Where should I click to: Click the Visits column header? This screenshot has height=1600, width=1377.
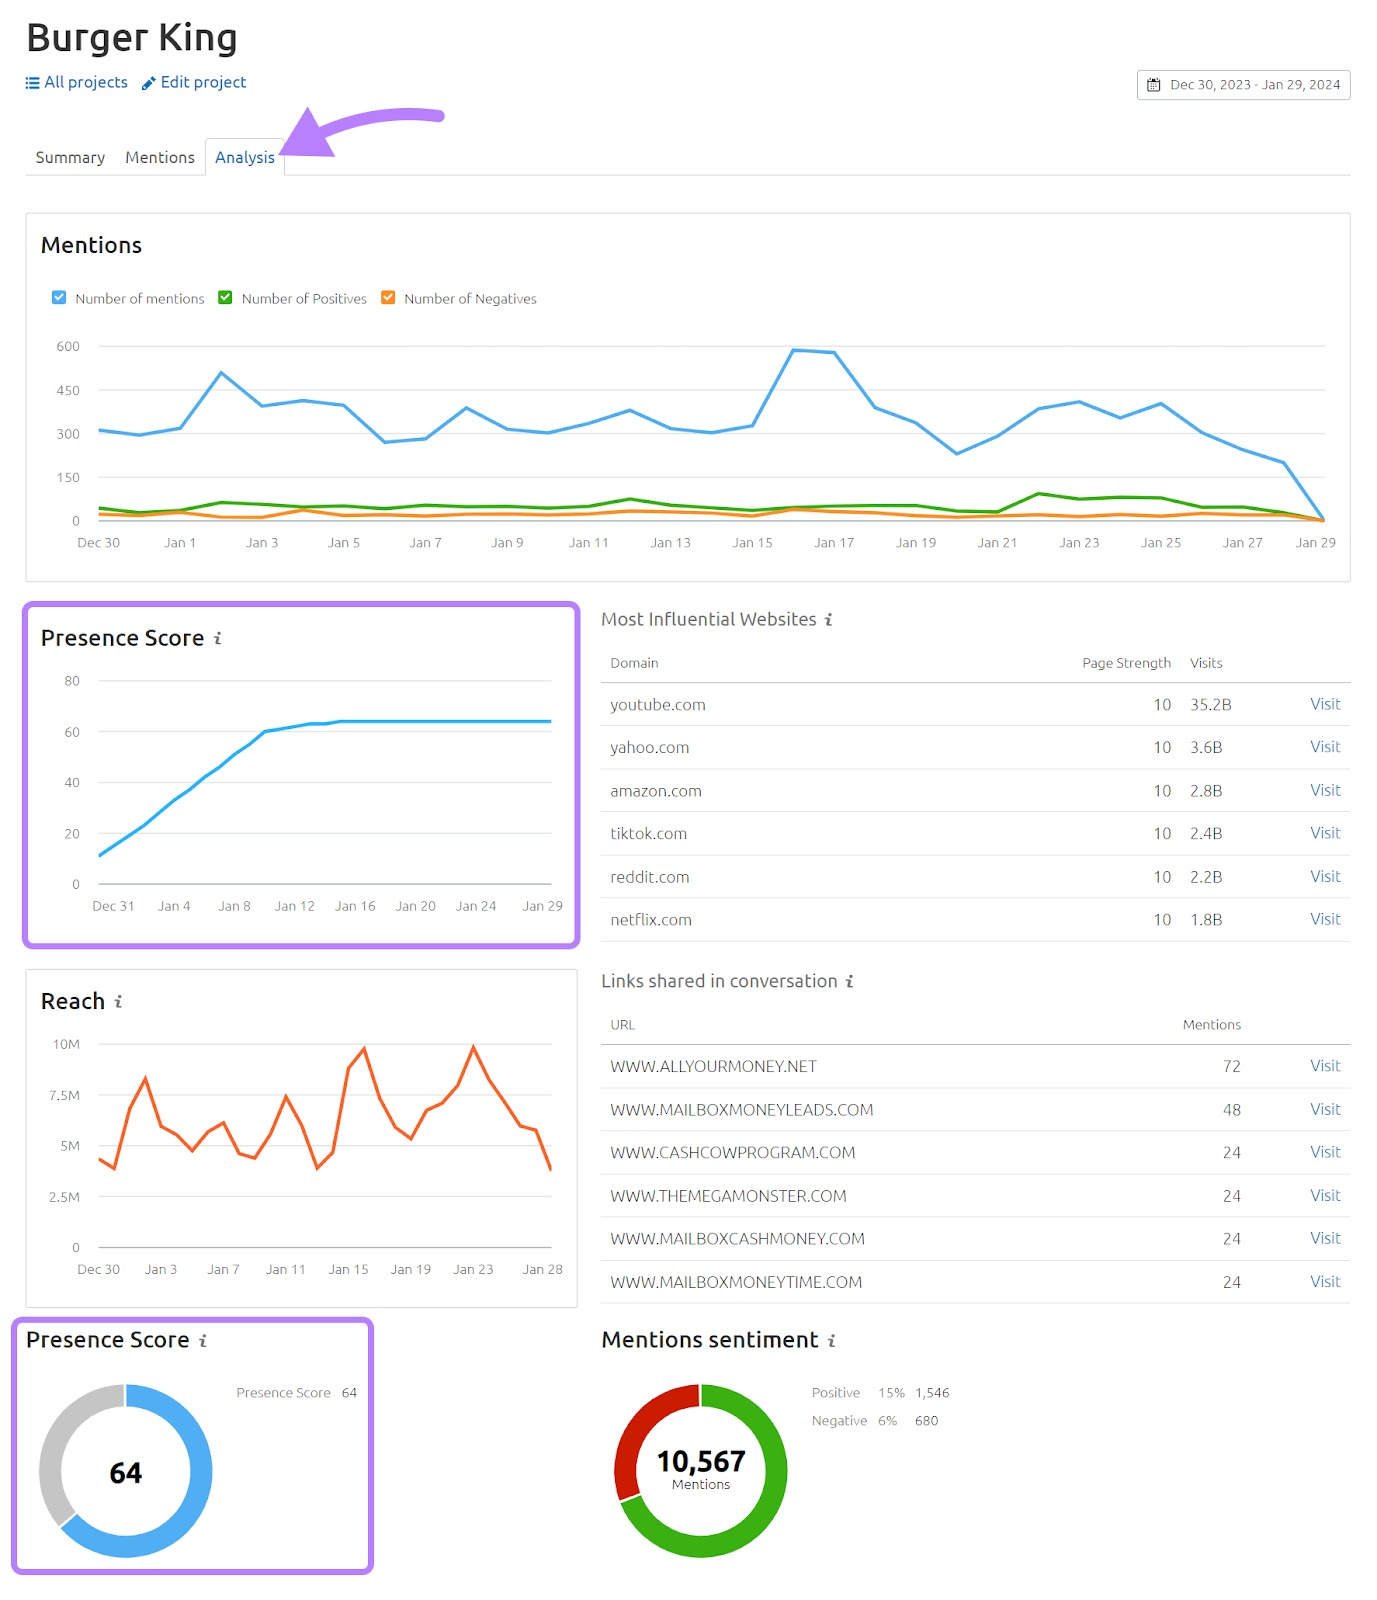(x=1206, y=663)
